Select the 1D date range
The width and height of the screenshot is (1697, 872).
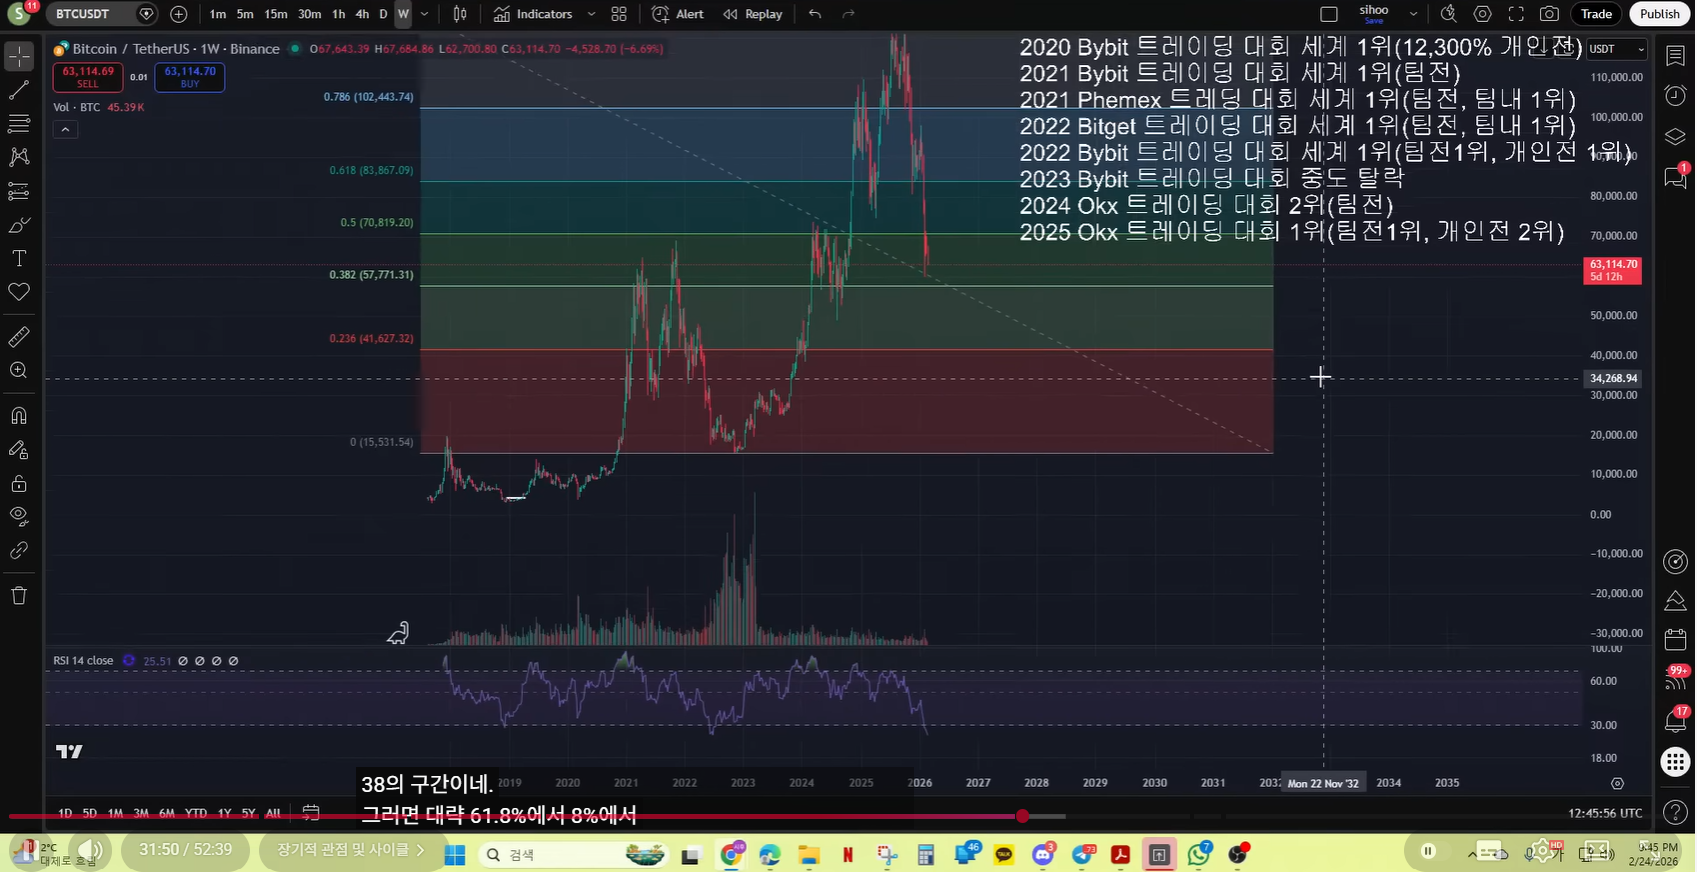65,813
